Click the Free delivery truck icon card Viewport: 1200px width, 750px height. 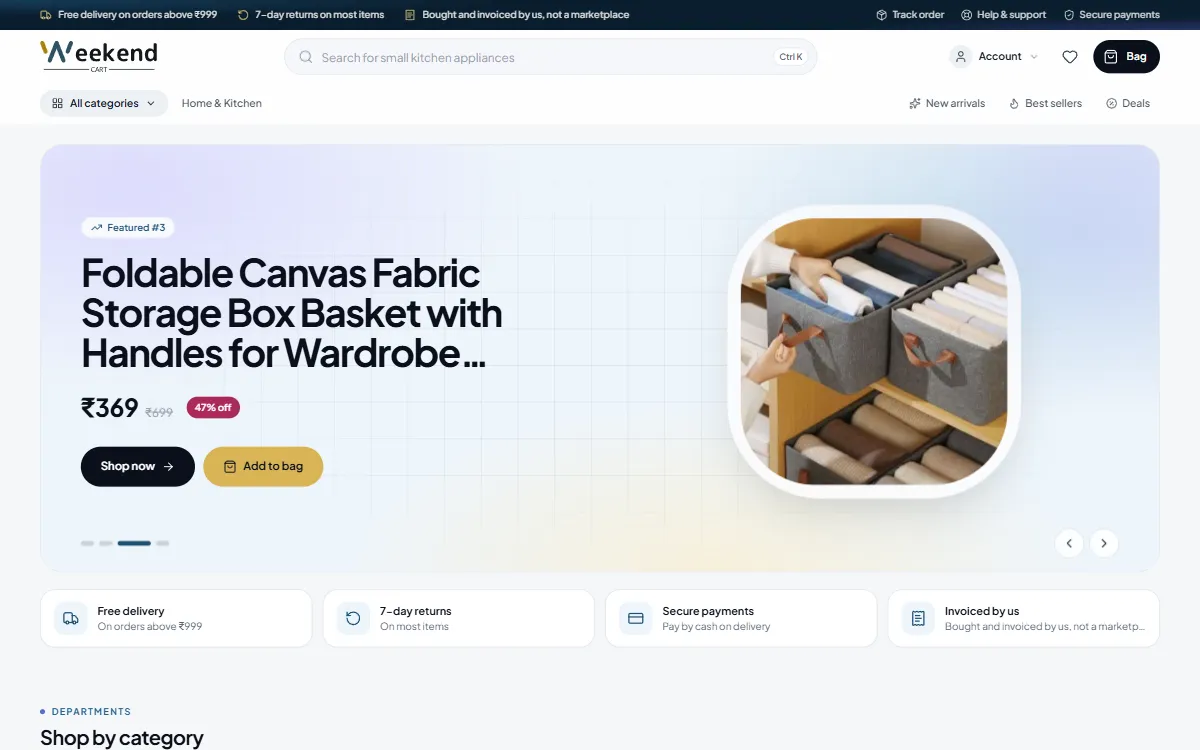click(70, 618)
